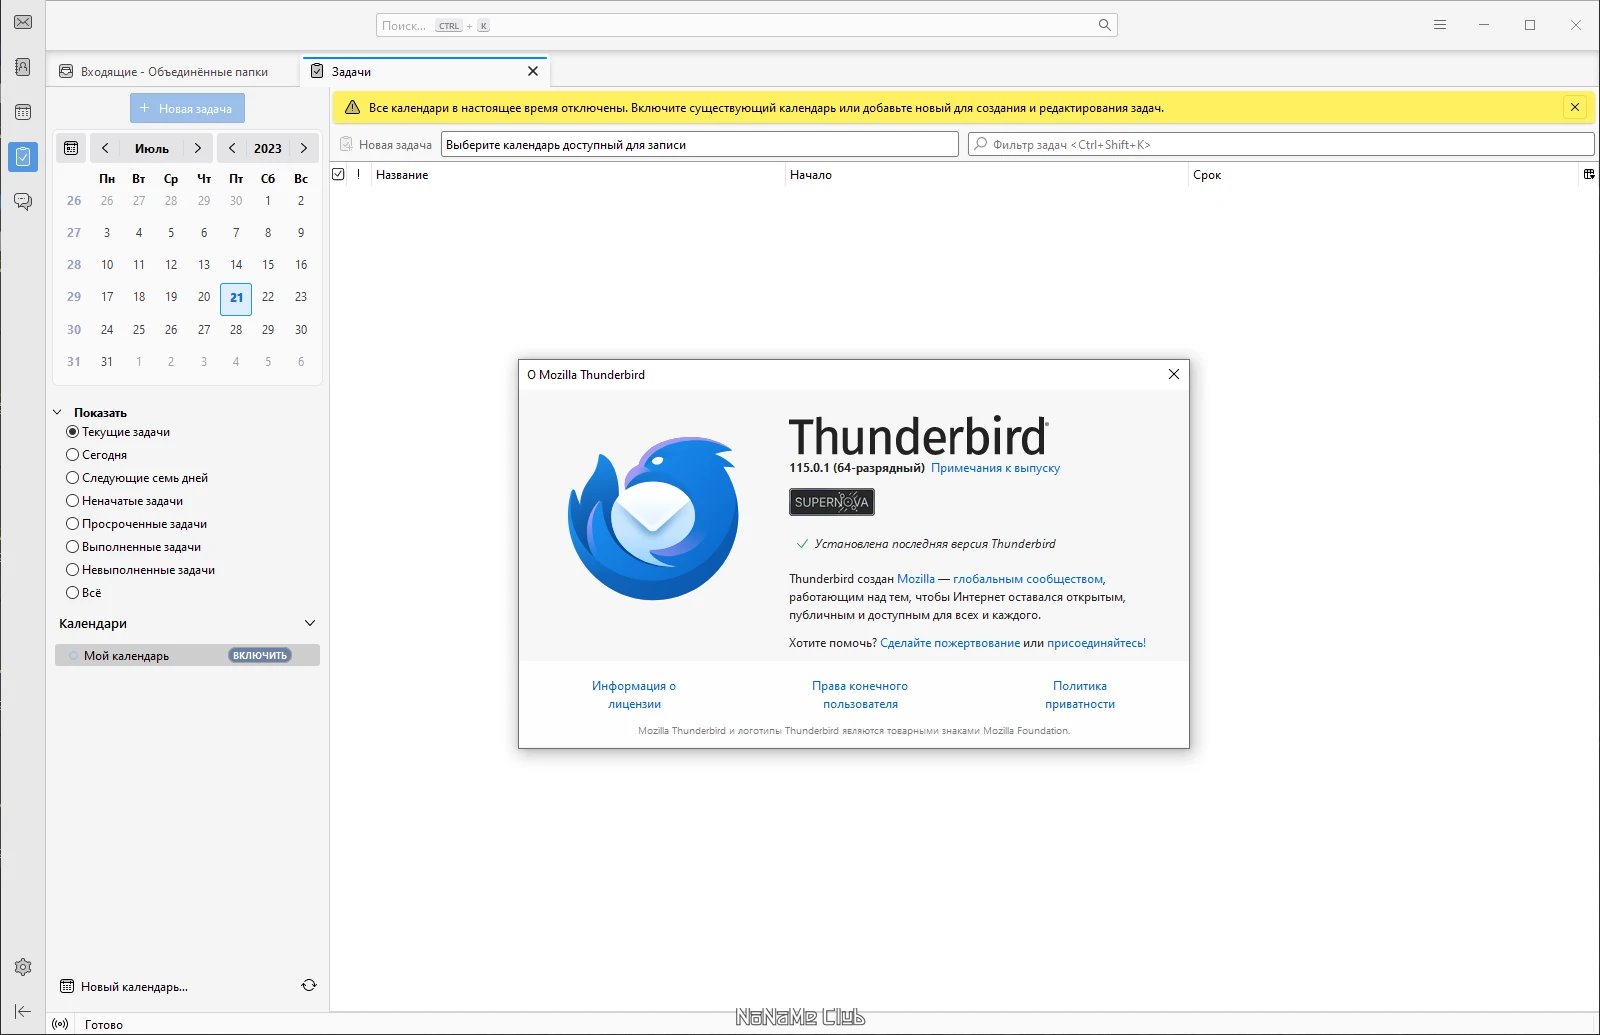Click the synchronize calendars refresh icon
Image resolution: width=1600 pixels, height=1035 pixels.
coord(309,985)
